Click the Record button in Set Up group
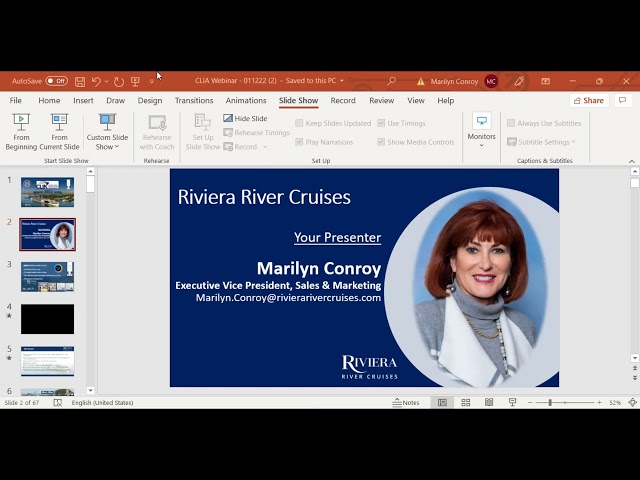 pos(240,147)
